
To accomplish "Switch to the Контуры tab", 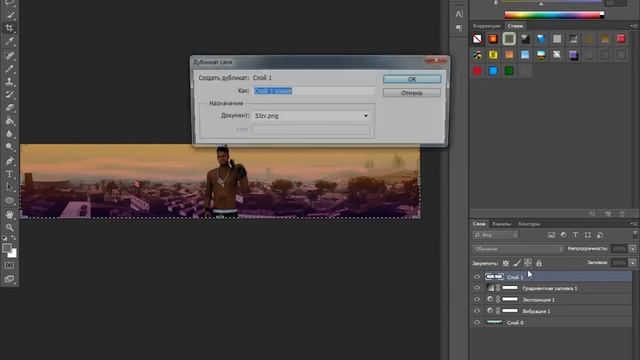I will click(529, 224).
